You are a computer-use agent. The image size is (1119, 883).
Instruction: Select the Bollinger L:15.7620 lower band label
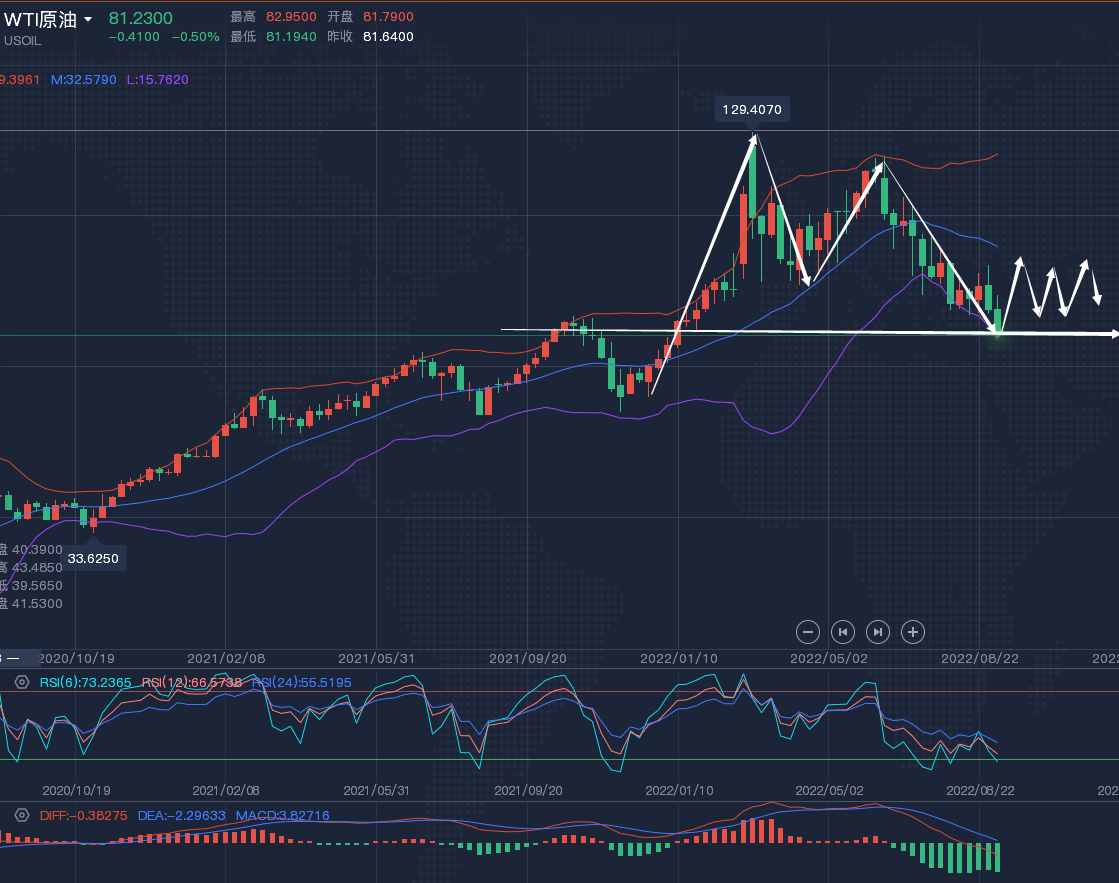[157, 79]
